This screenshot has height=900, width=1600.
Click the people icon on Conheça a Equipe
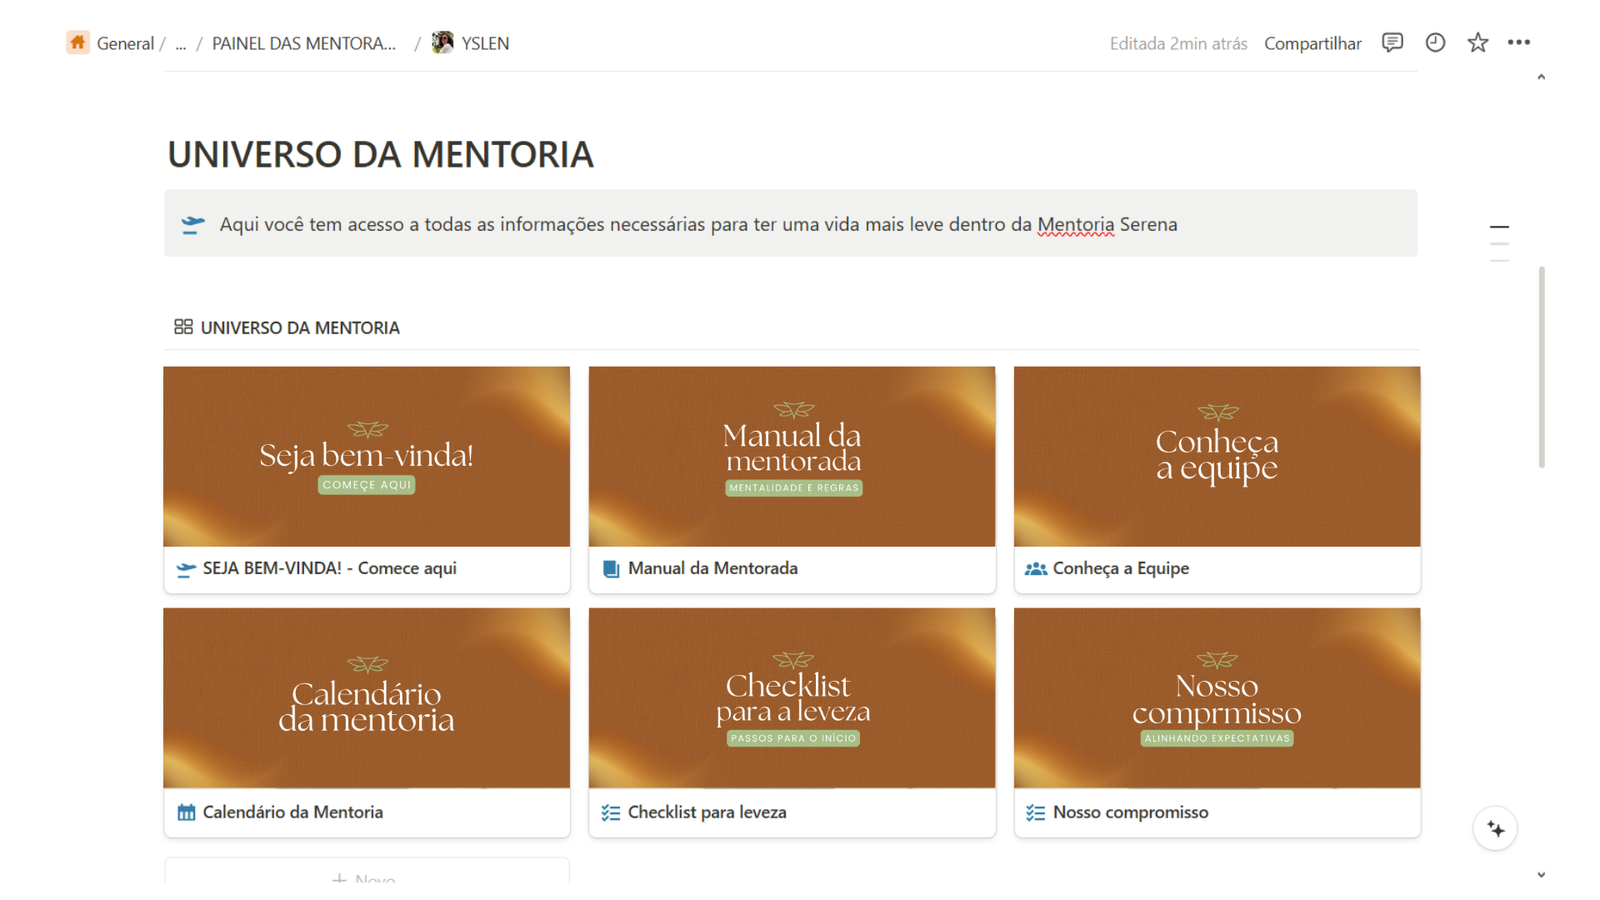[x=1036, y=569]
